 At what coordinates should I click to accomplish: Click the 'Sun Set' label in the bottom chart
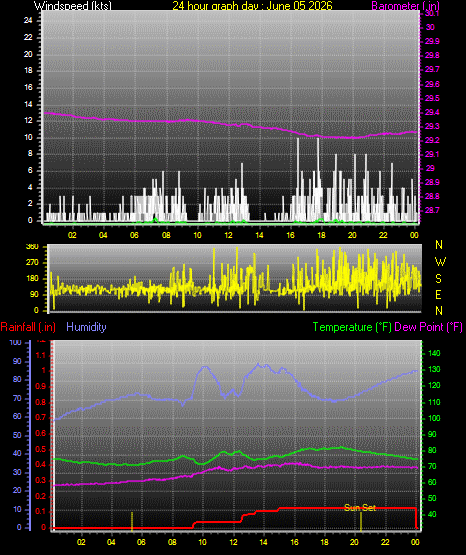pyautogui.click(x=360, y=508)
